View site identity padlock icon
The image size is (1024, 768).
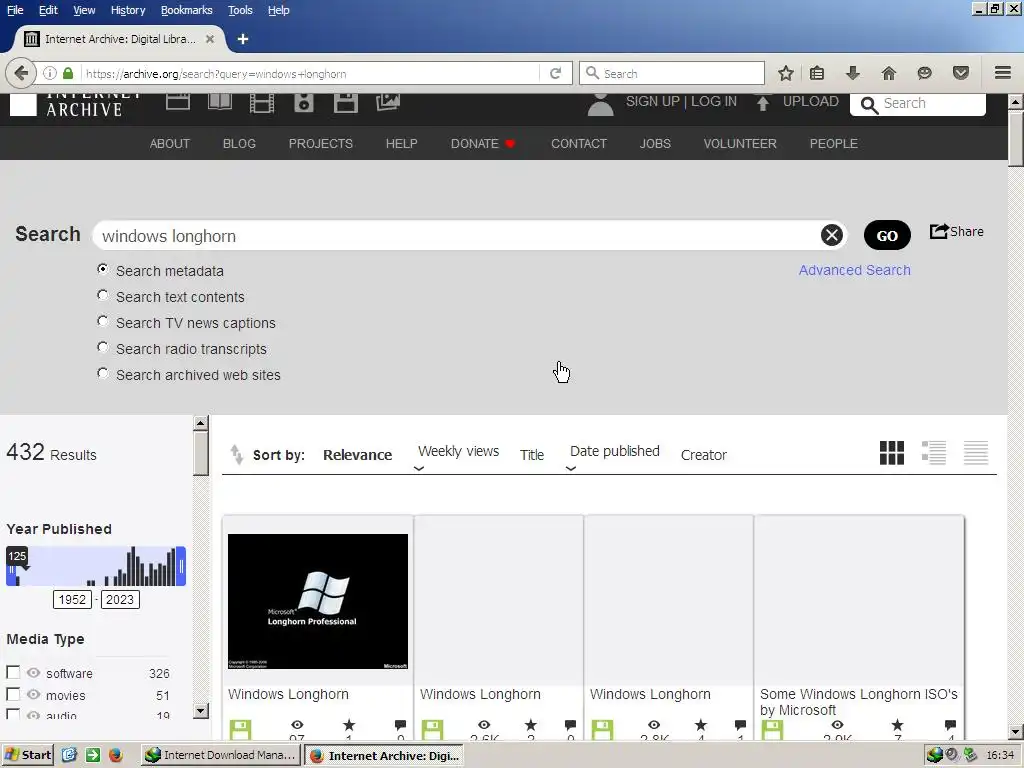coord(68,73)
